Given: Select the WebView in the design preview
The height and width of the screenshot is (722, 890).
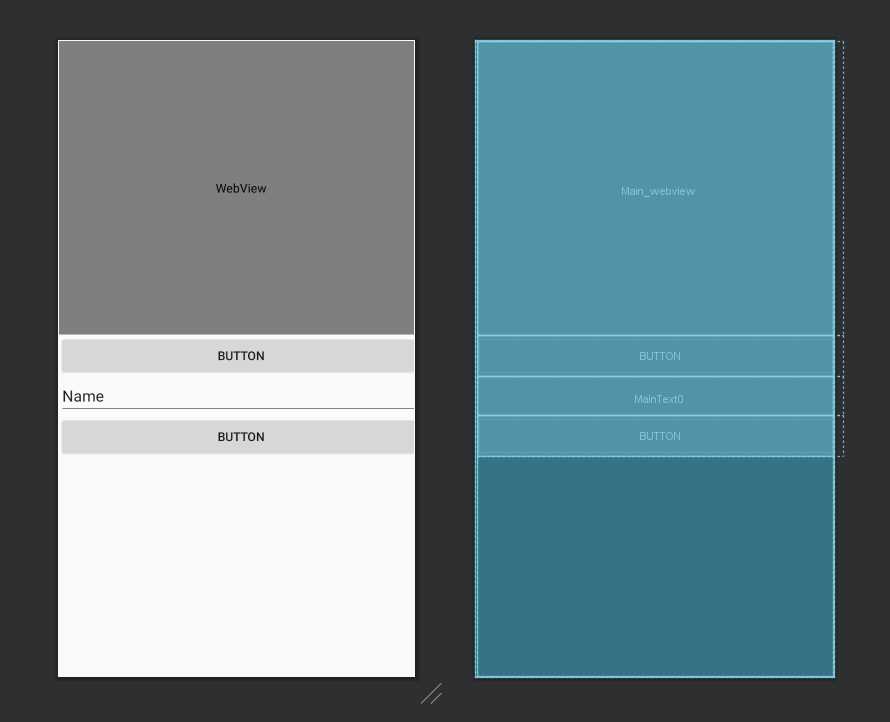Looking at the screenshot, I should tap(236, 187).
